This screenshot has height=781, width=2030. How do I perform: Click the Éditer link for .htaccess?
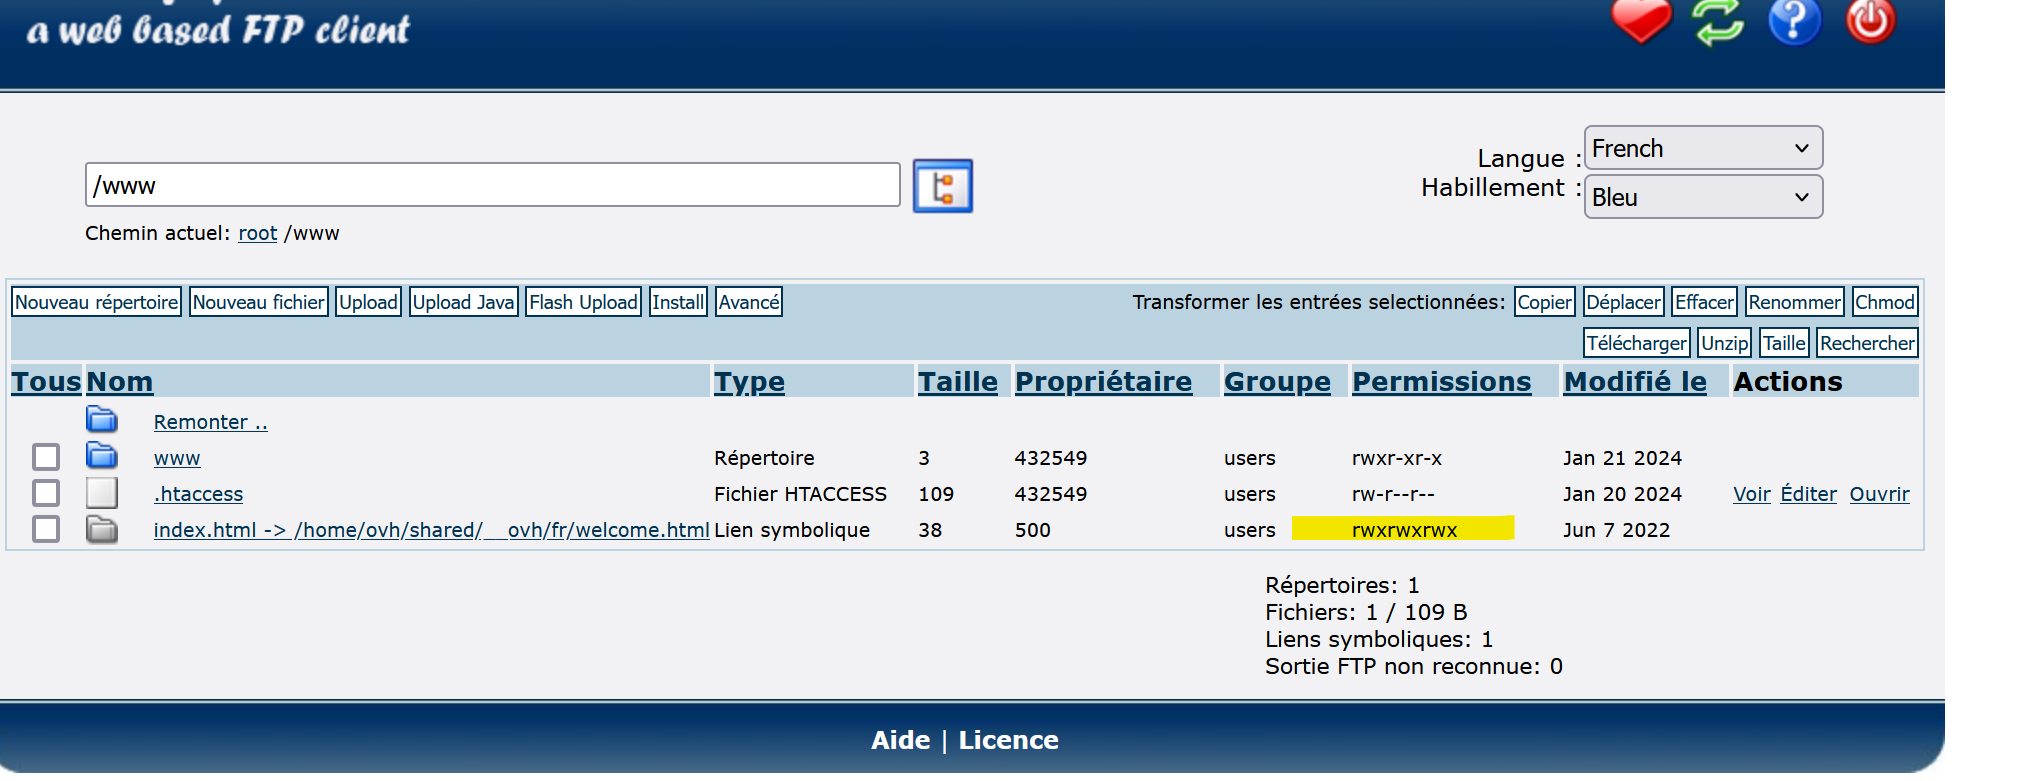(1808, 494)
